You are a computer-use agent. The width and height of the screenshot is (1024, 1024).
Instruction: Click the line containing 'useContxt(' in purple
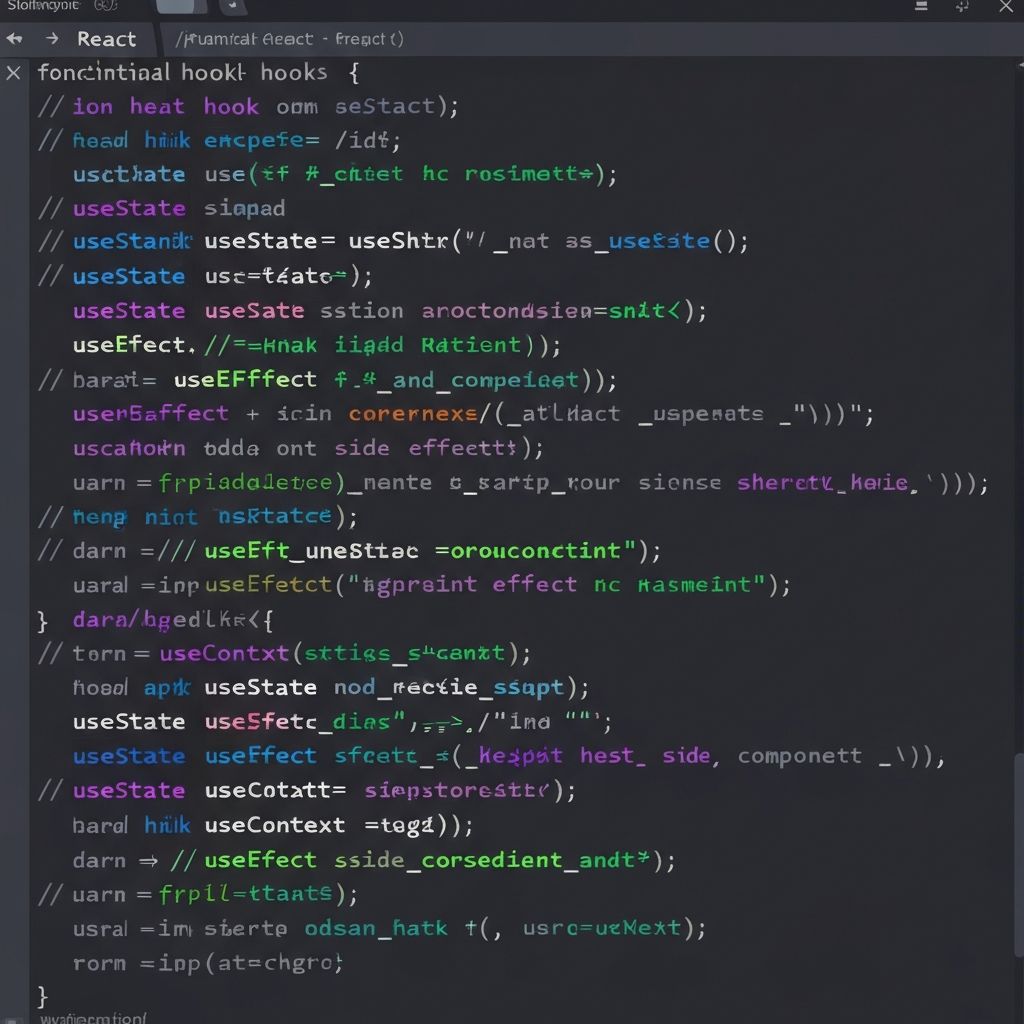[x=285, y=653]
